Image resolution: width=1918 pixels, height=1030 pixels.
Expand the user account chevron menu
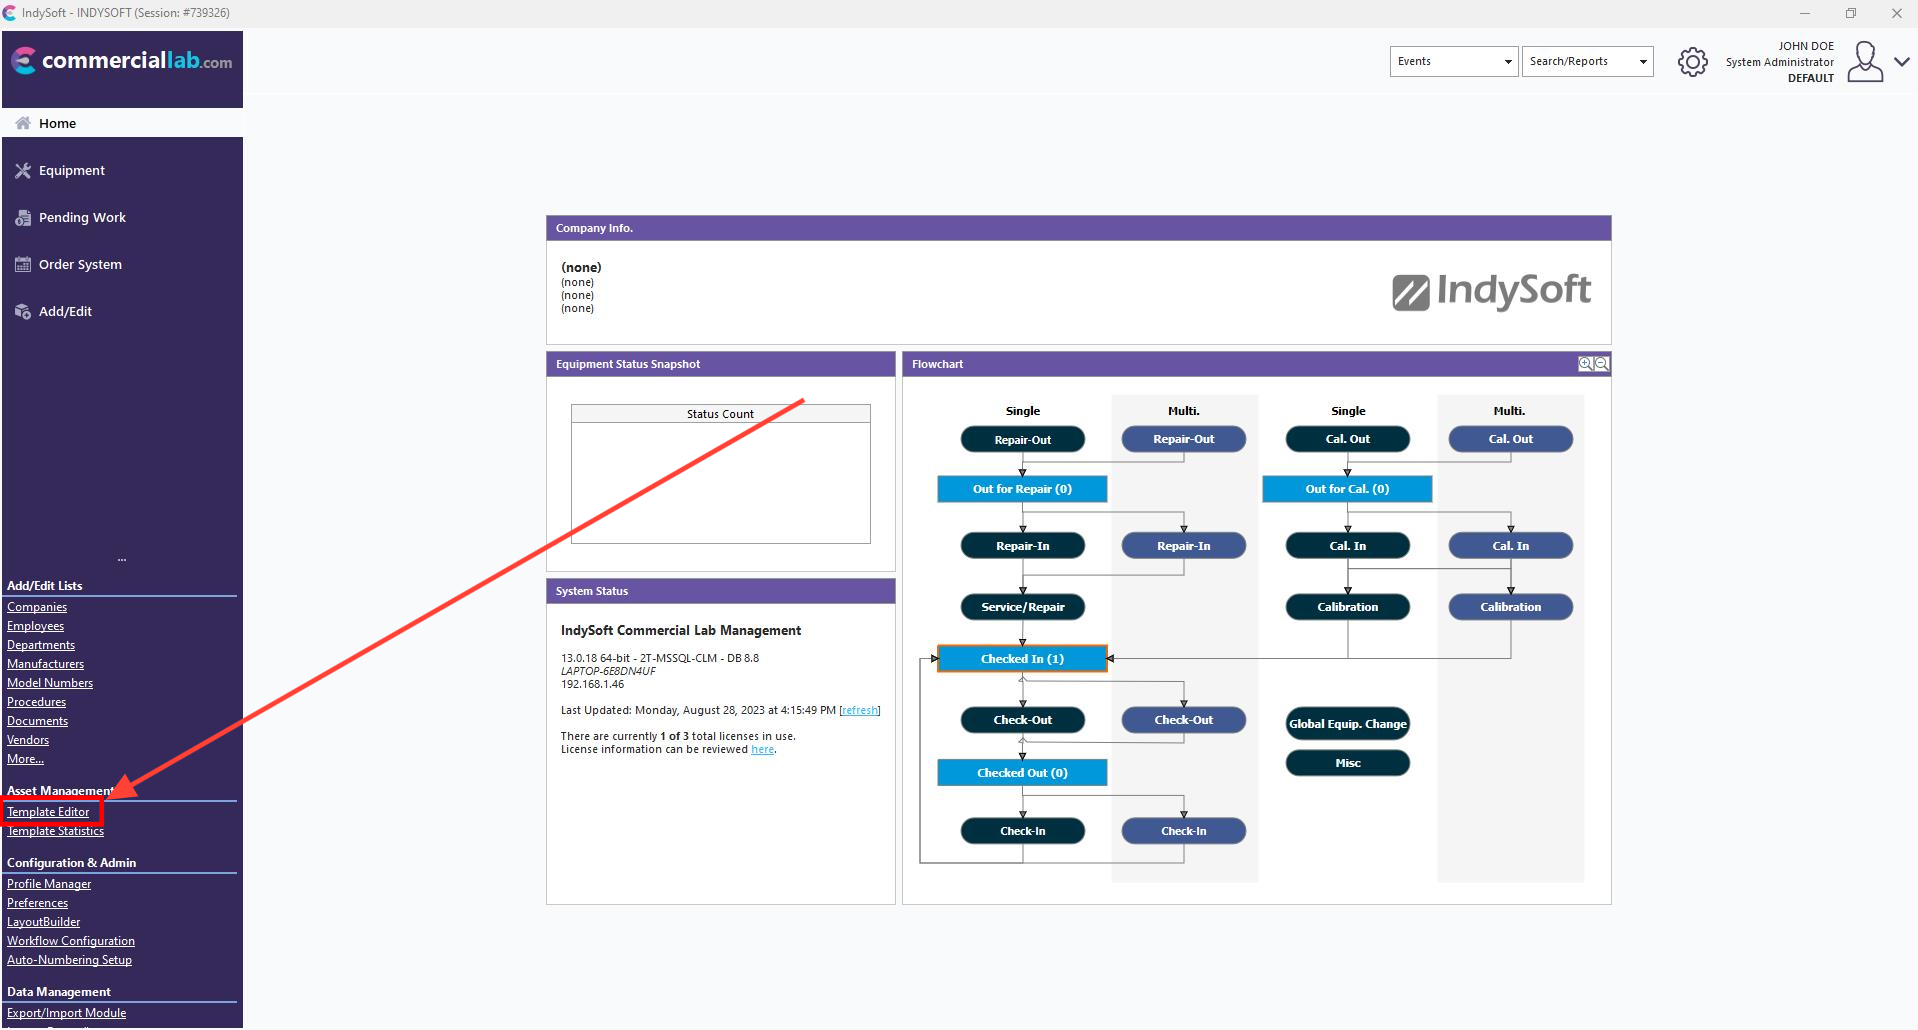[x=1902, y=62]
